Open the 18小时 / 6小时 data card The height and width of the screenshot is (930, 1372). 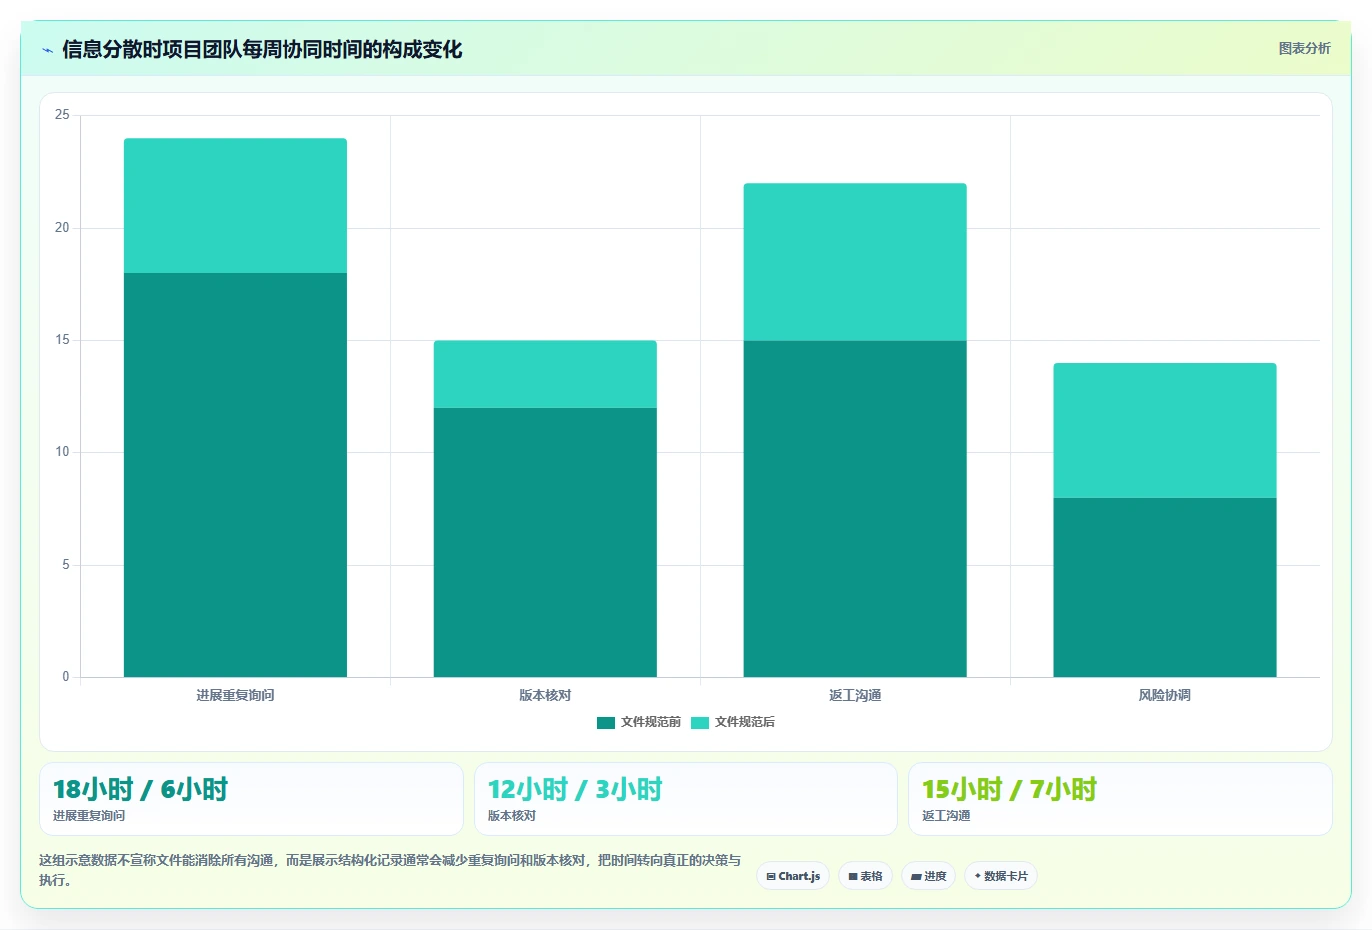(x=251, y=799)
